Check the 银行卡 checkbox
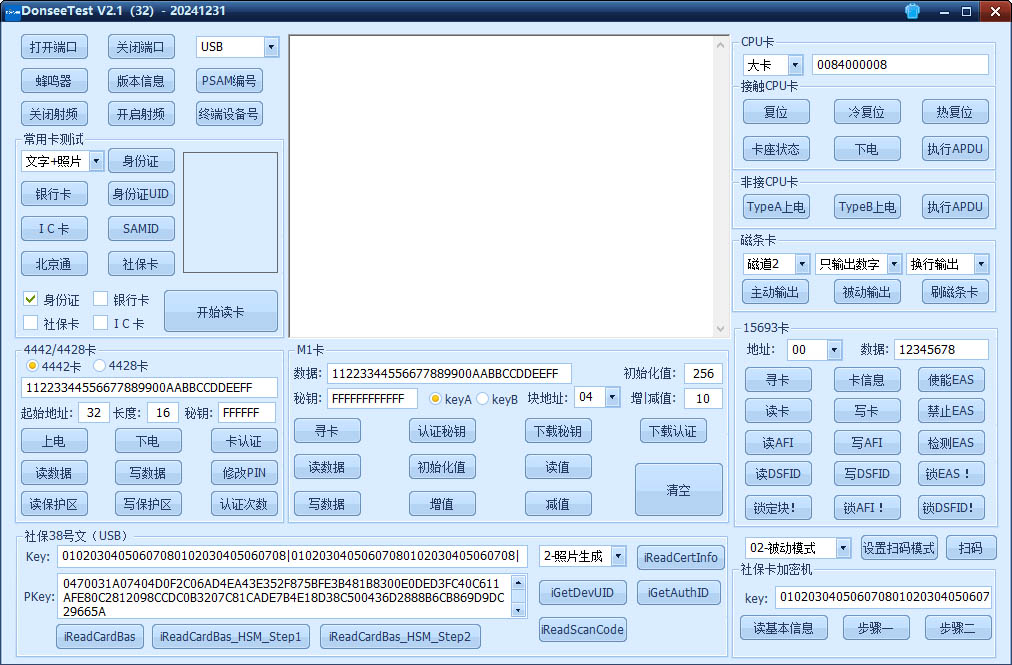The image size is (1012, 665). [x=102, y=297]
